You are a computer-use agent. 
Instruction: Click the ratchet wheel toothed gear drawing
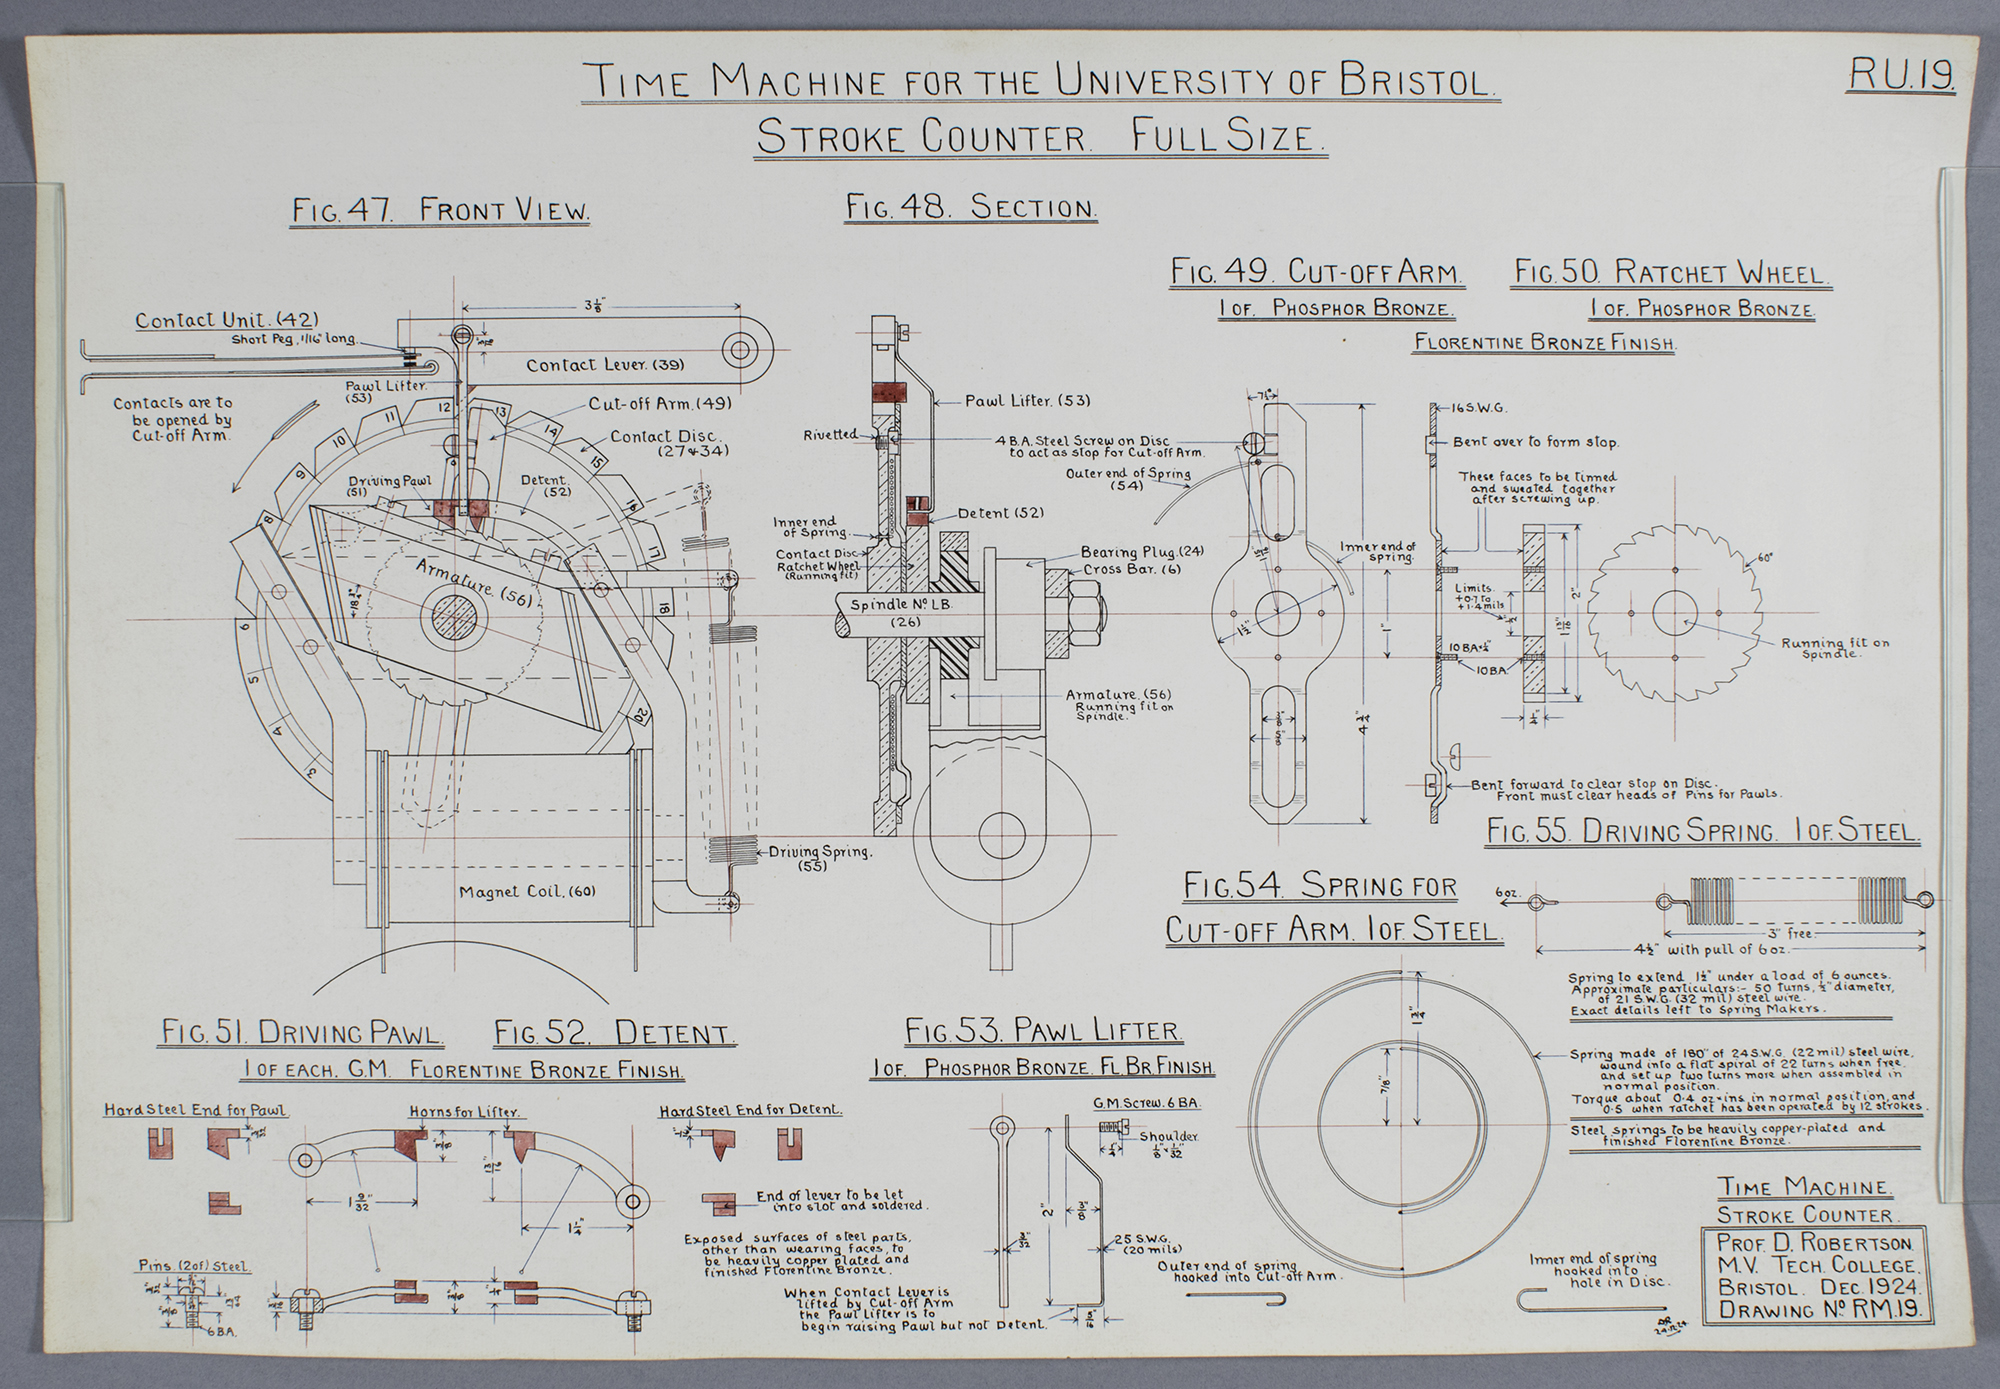[1675, 612]
